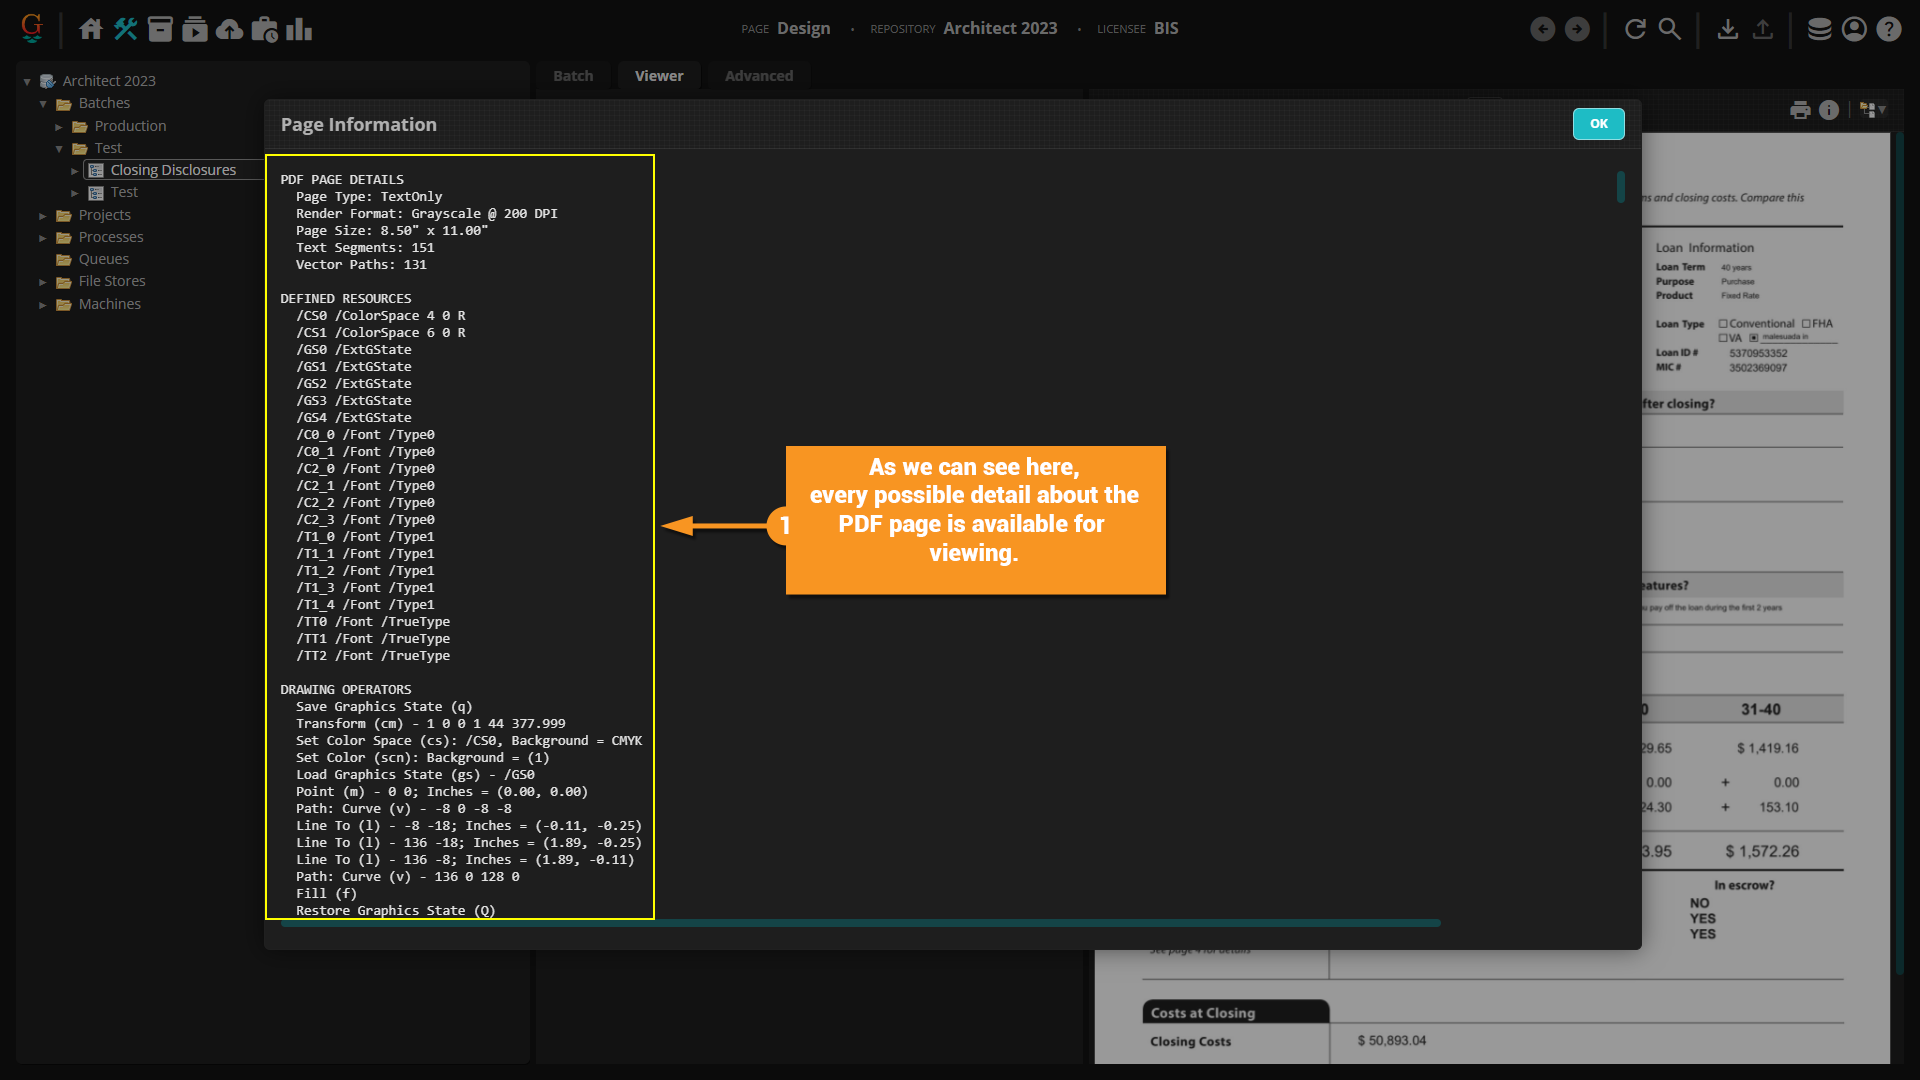Screen dimensions: 1920x1080
Task: Expand the Production folder
Action: click(59, 127)
